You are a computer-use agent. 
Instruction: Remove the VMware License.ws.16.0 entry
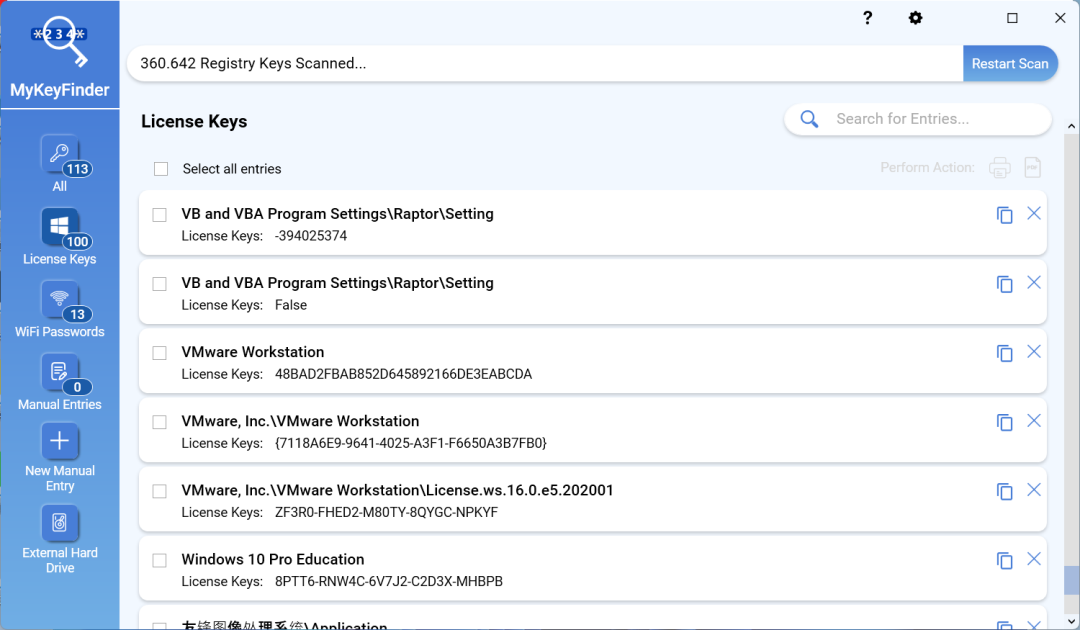pos(1034,490)
